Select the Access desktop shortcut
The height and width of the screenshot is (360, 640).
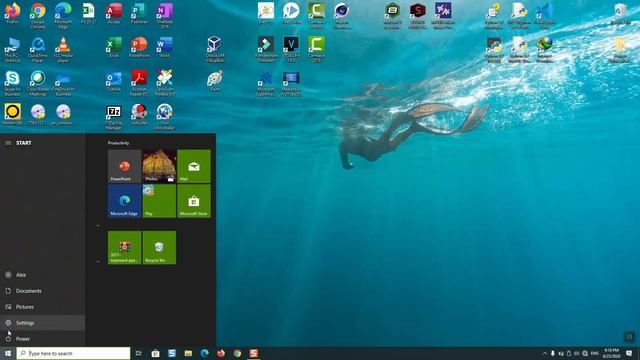[x=114, y=13]
